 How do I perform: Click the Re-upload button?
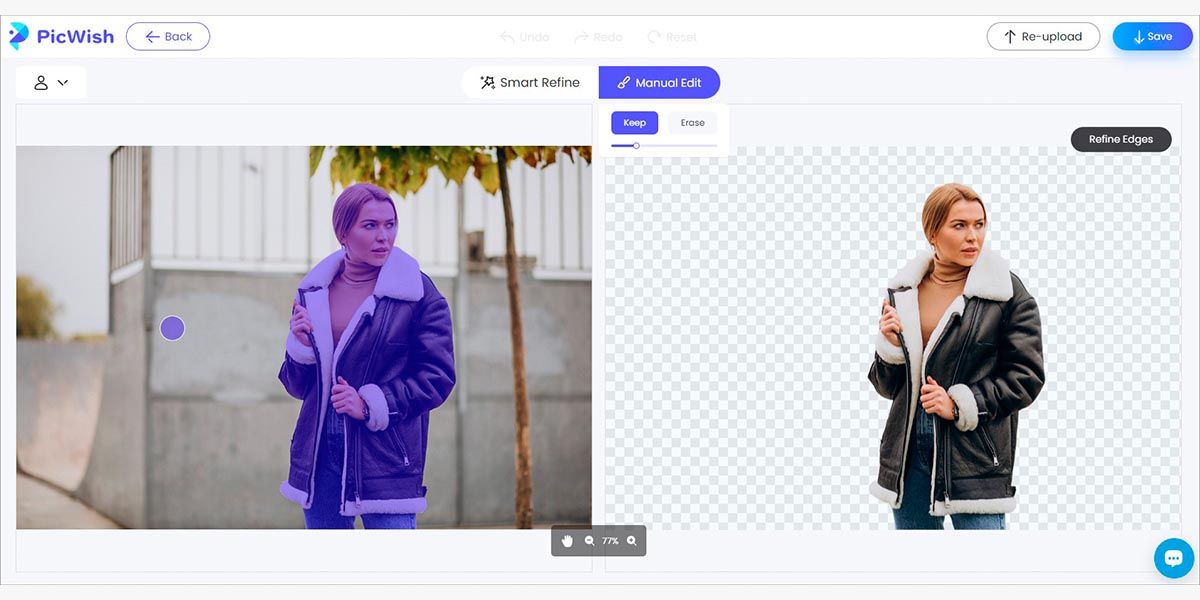pos(1043,36)
